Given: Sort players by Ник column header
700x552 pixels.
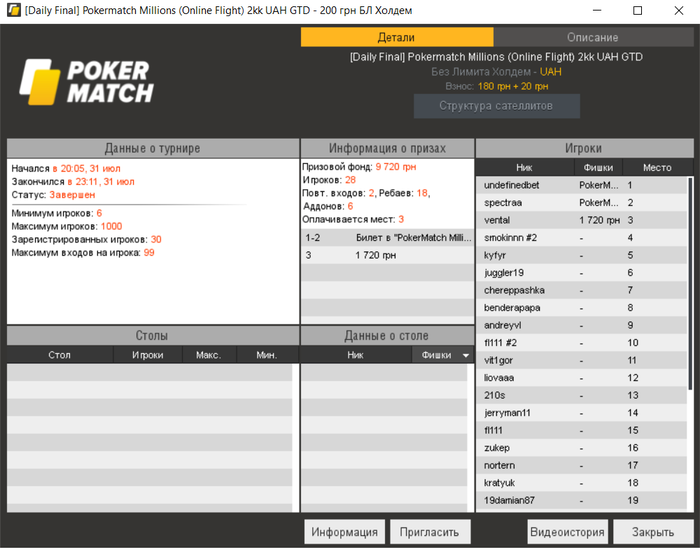Looking at the screenshot, I should [525, 167].
